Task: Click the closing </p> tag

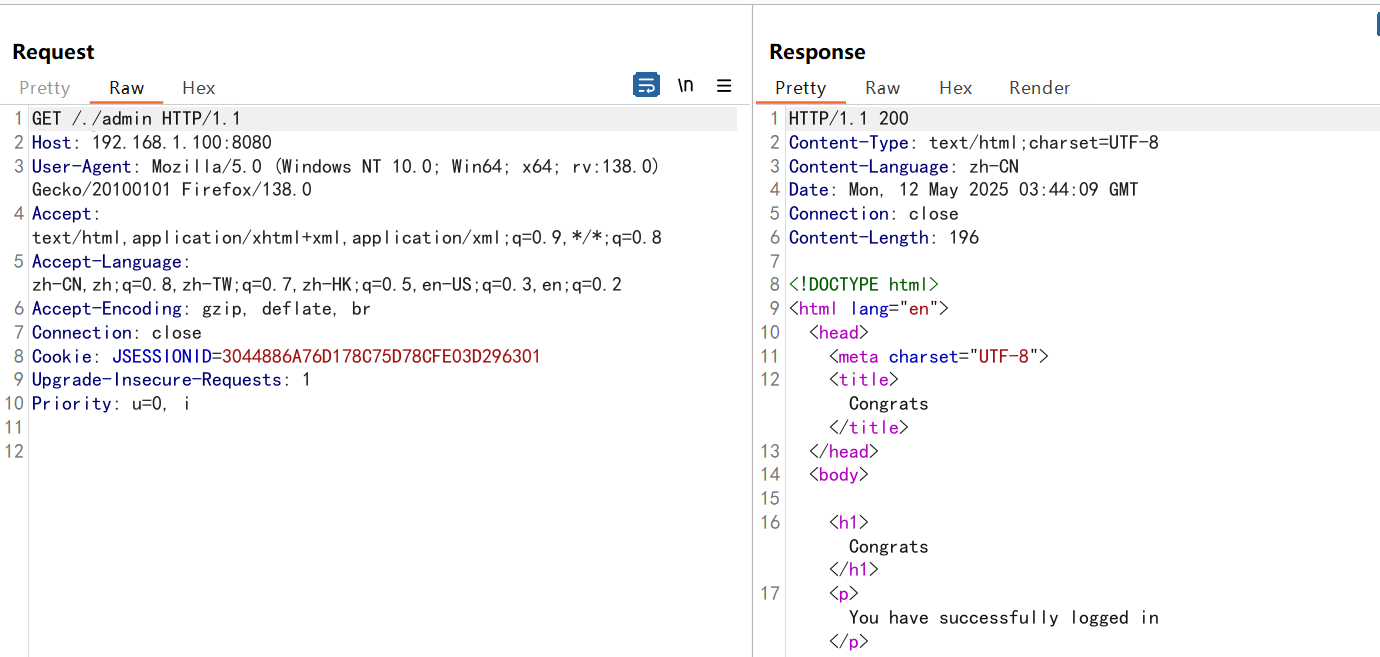Action: tap(849, 642)
